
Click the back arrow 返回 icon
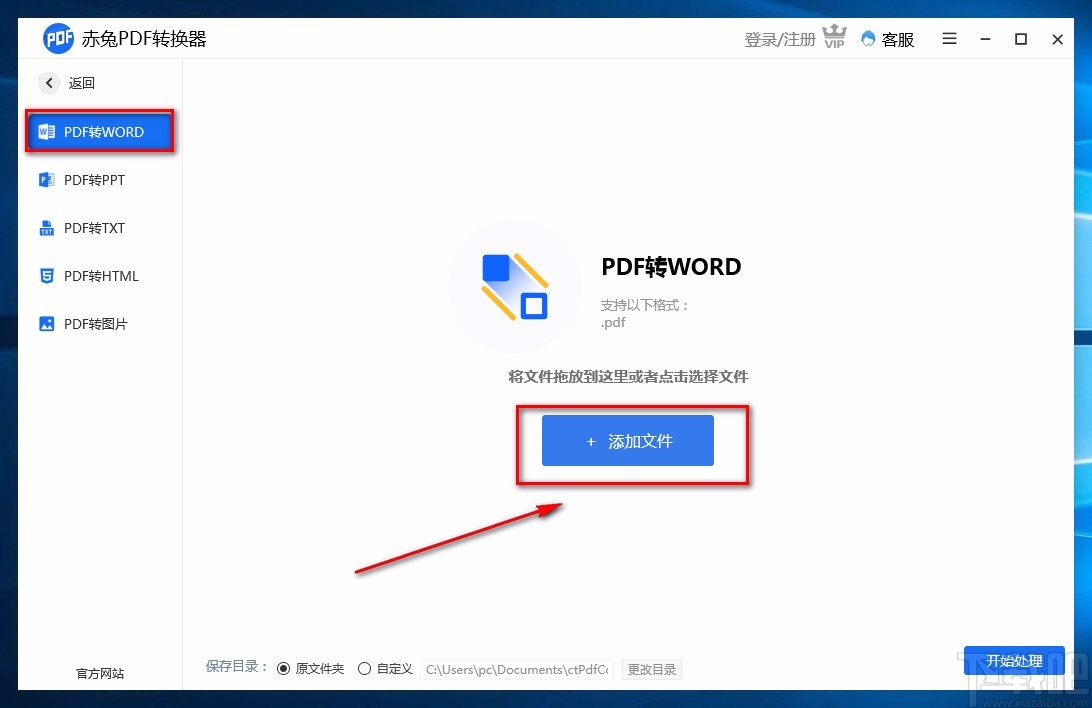tap(49, 83)
